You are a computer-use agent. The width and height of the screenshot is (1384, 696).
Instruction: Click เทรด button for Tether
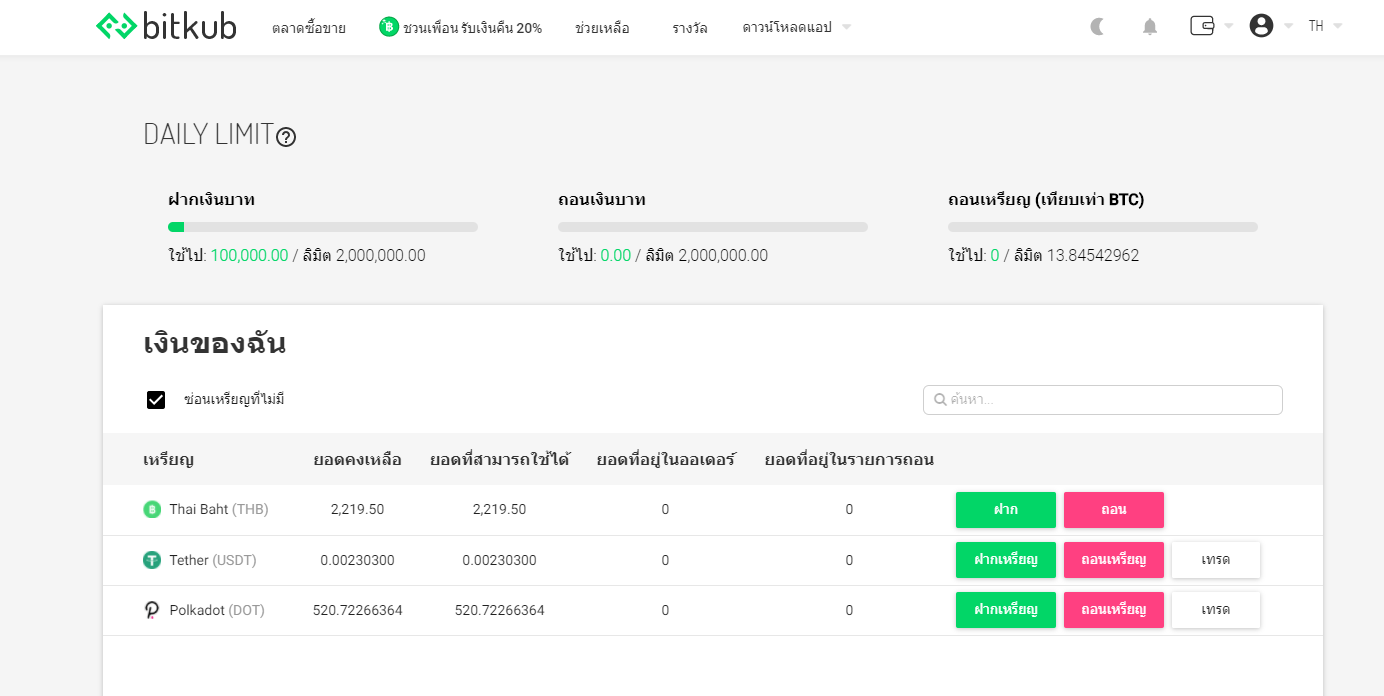[1216, 560]
